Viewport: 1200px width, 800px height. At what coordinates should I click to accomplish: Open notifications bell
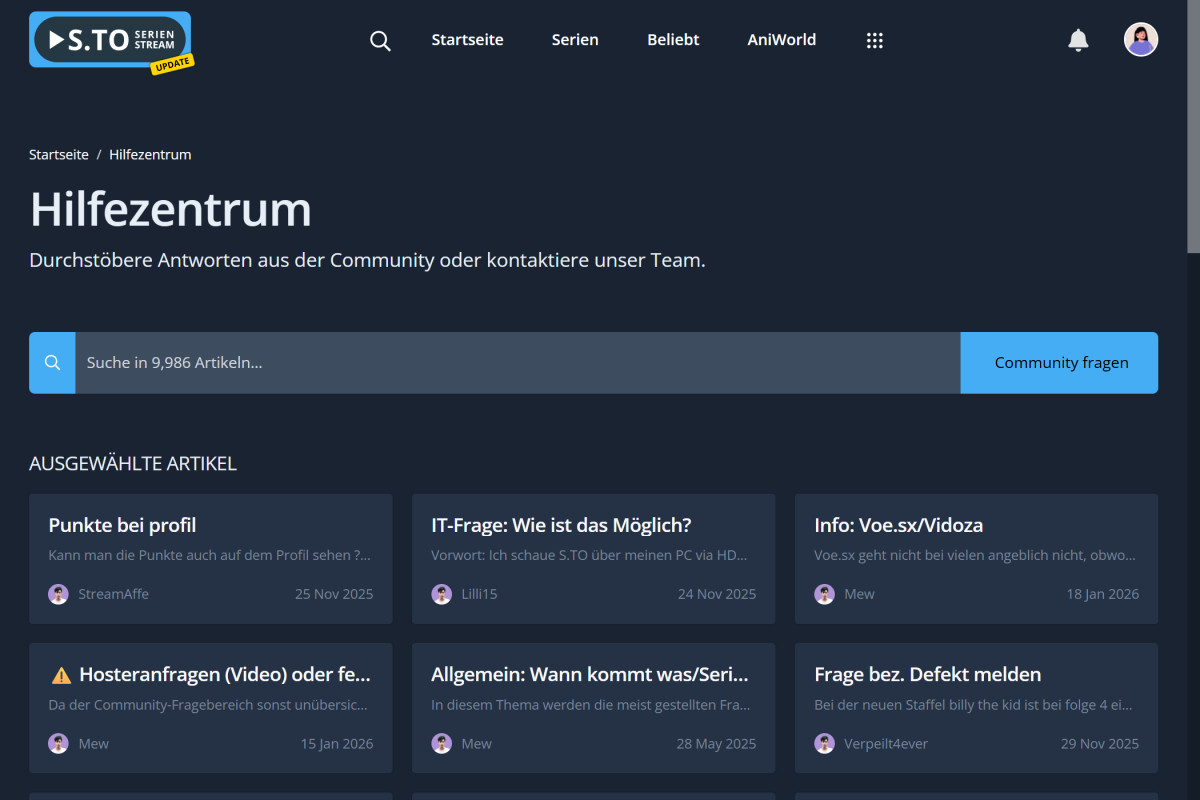[x=1078, y=40]
